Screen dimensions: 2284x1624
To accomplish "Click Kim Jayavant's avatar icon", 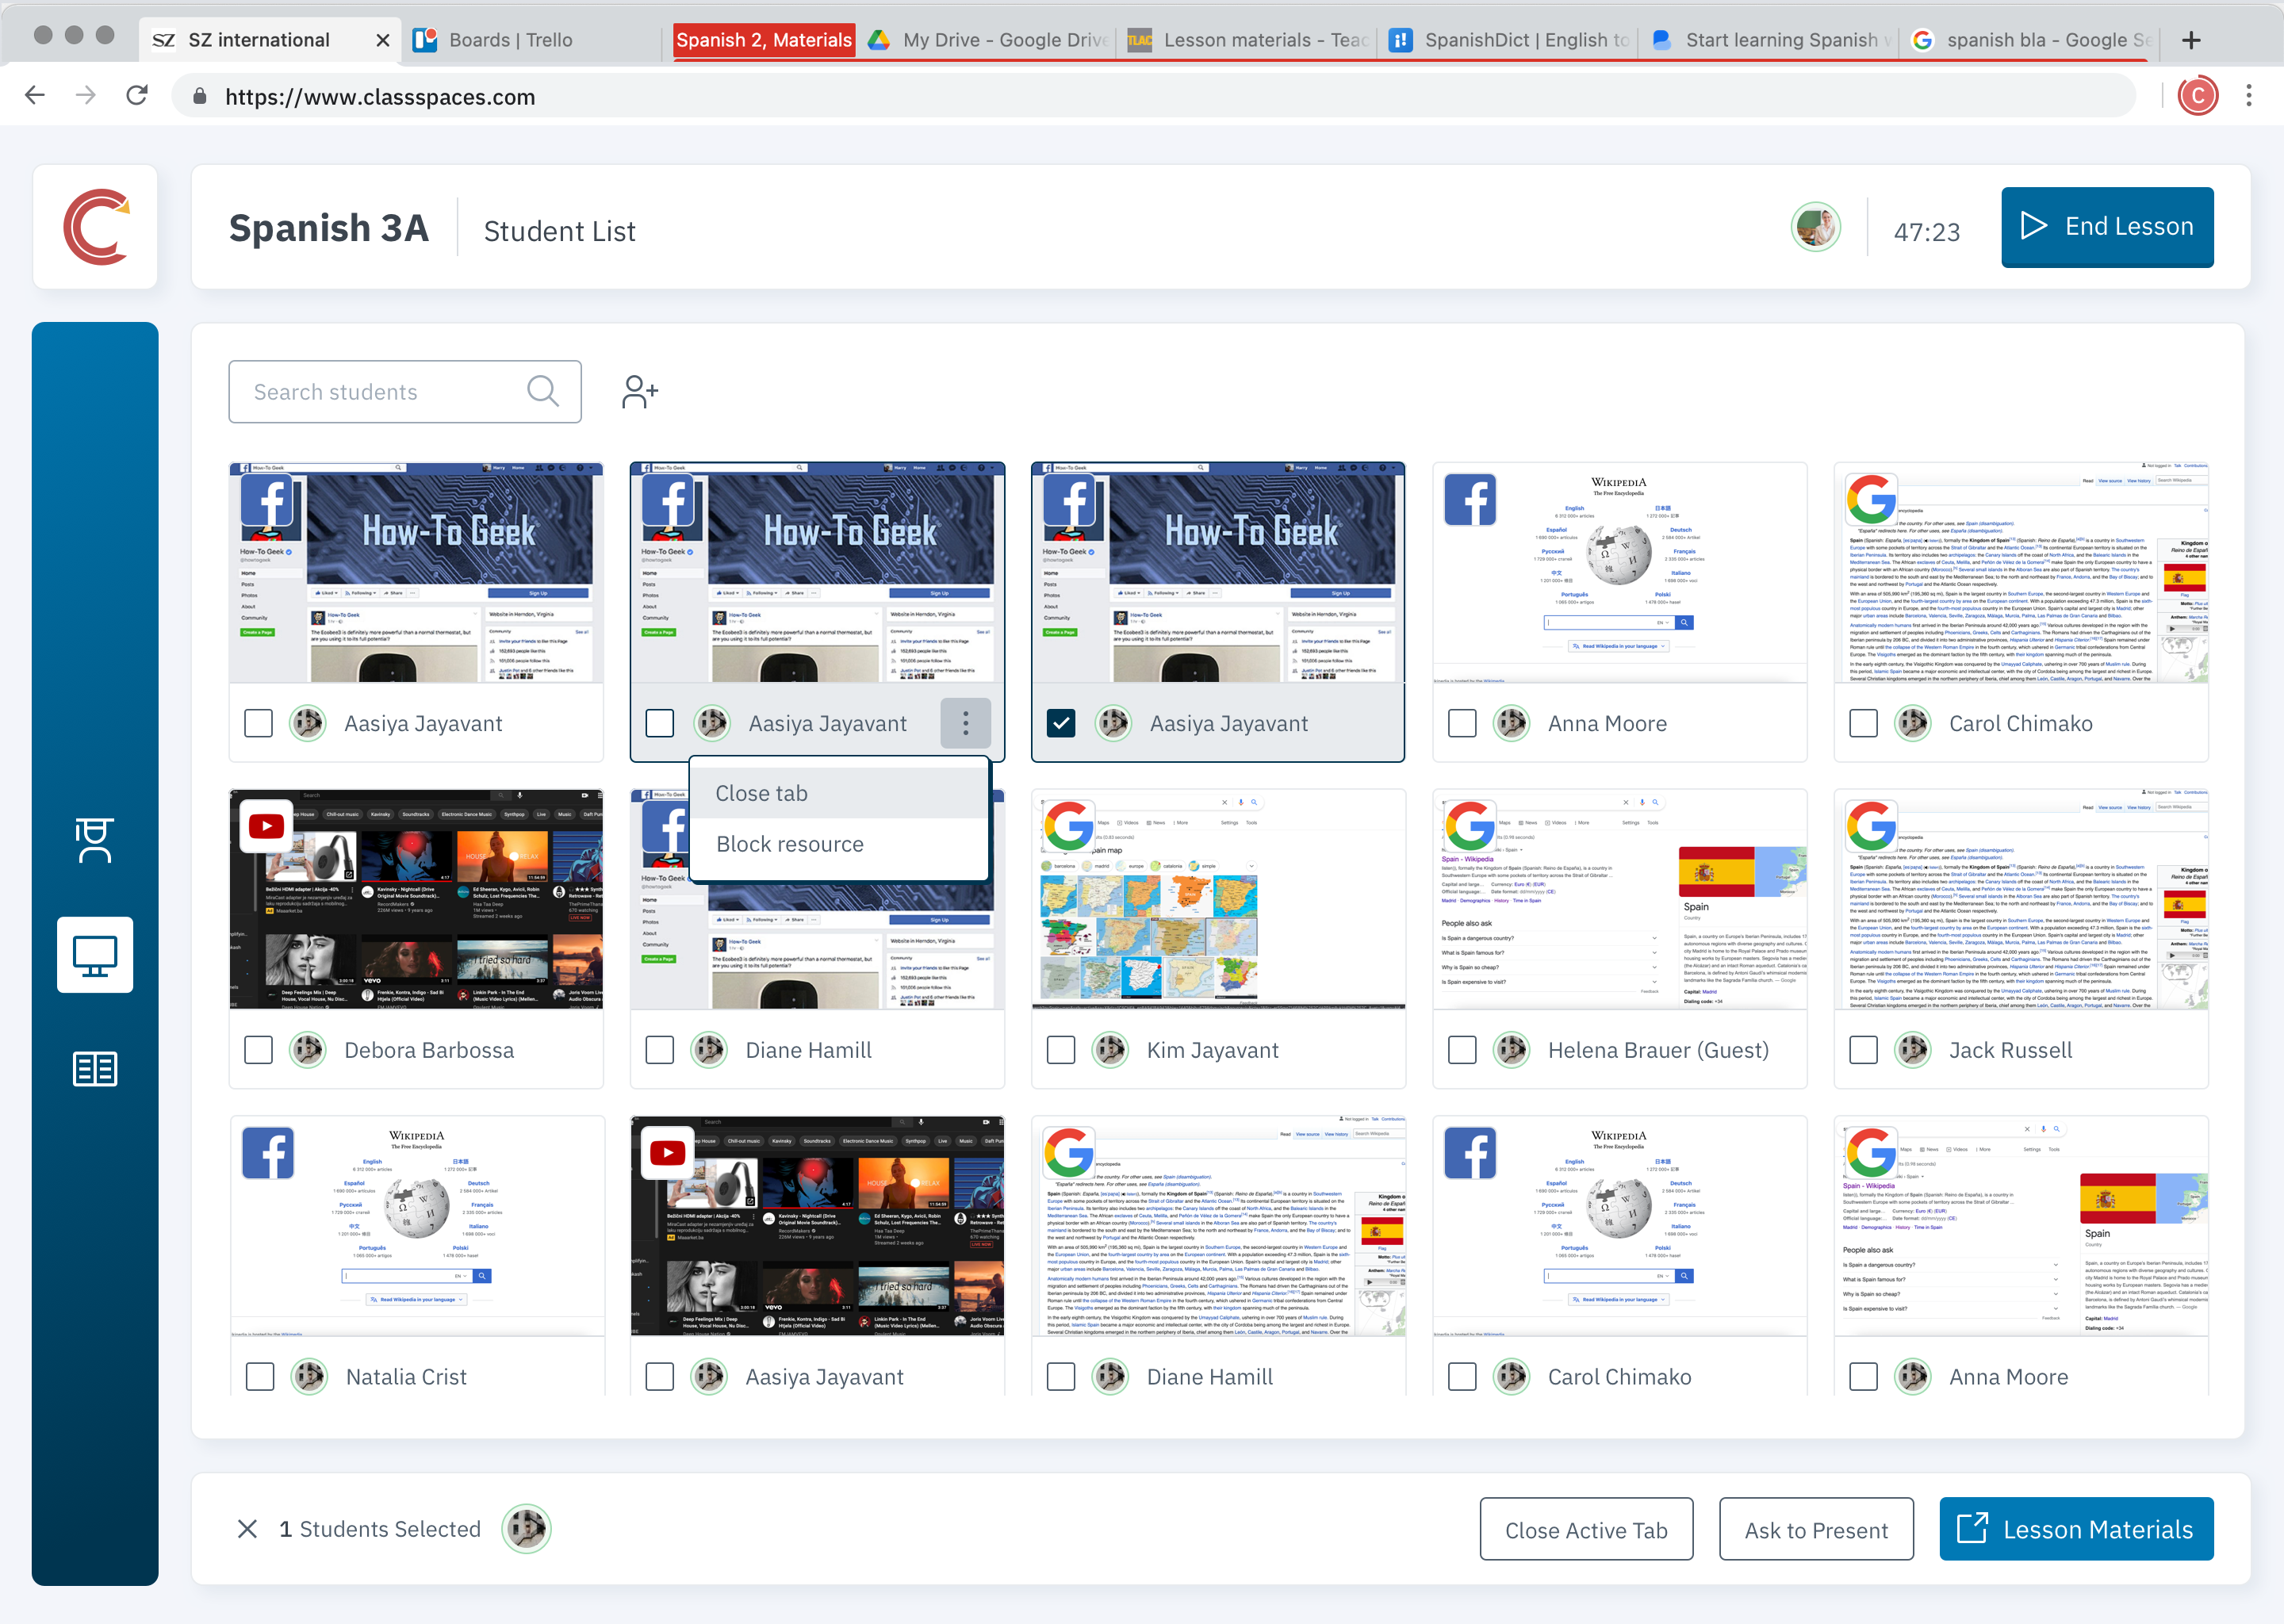I will [x=1110, y=1050].
